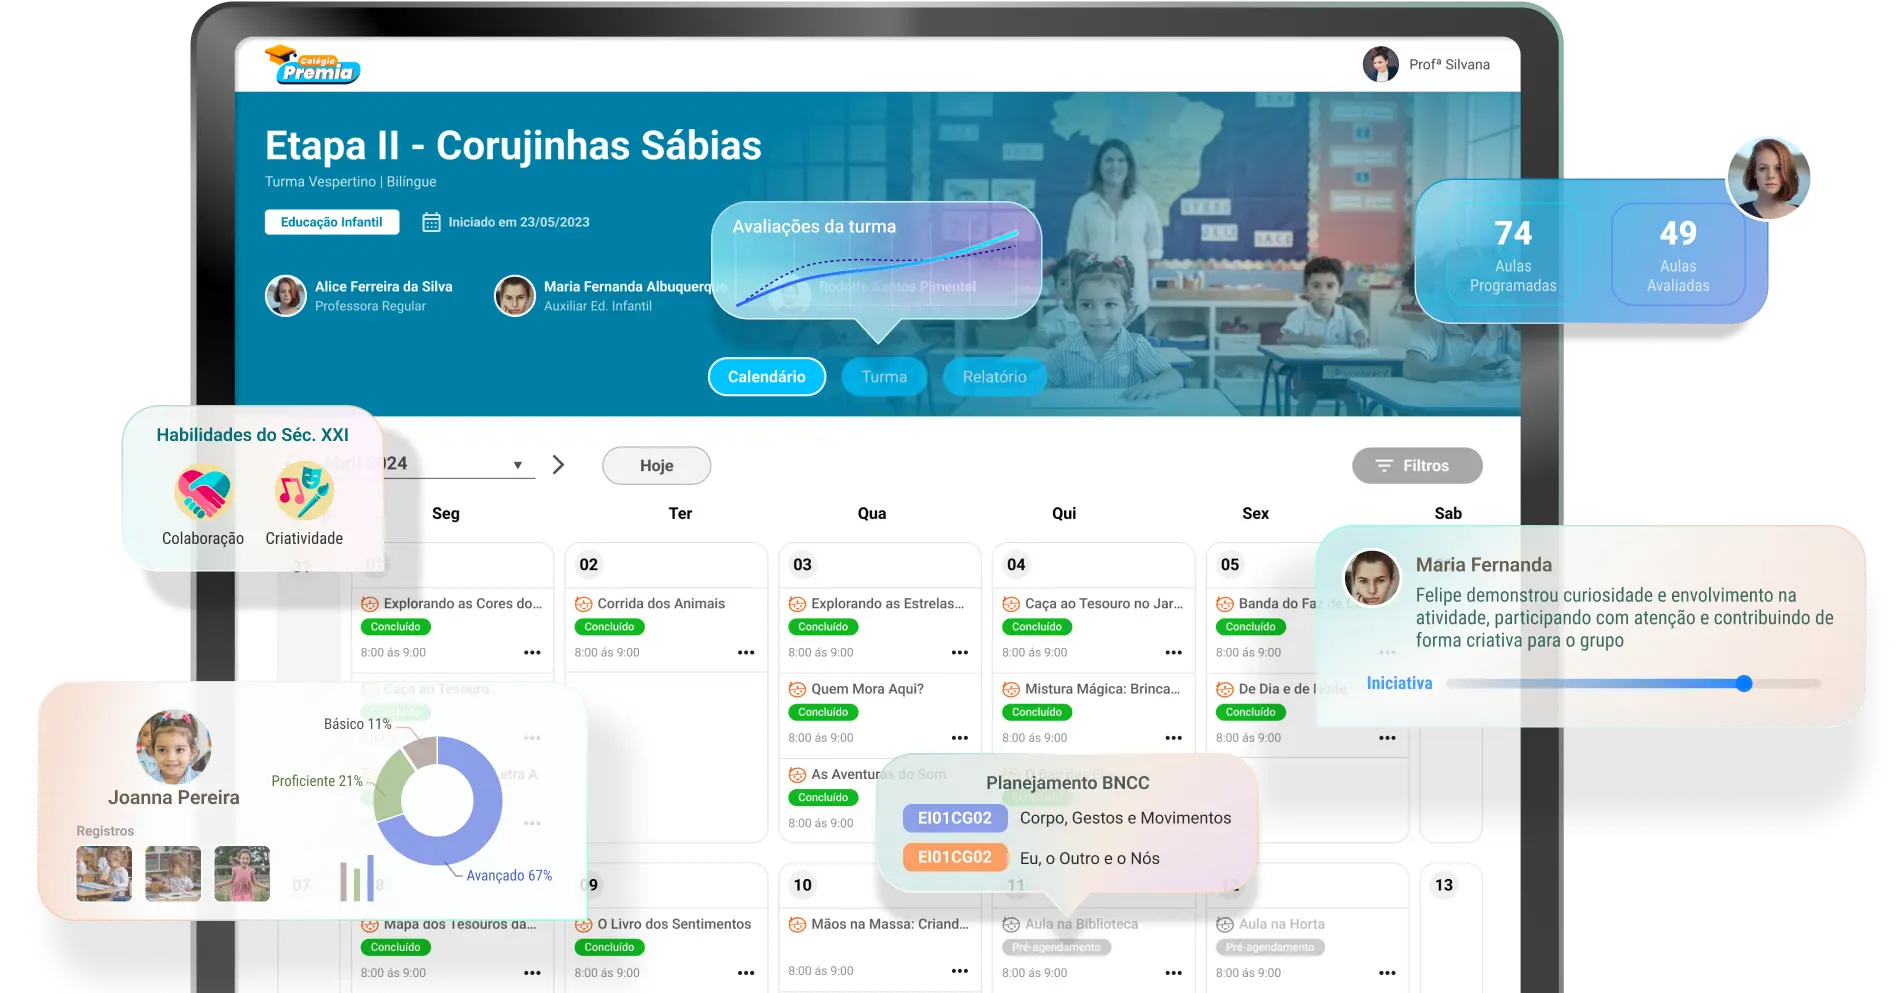Open lesson Quem Mora Aqui?
The height and width of the screenshot is (993, 1896).
[x=867, y=689]
